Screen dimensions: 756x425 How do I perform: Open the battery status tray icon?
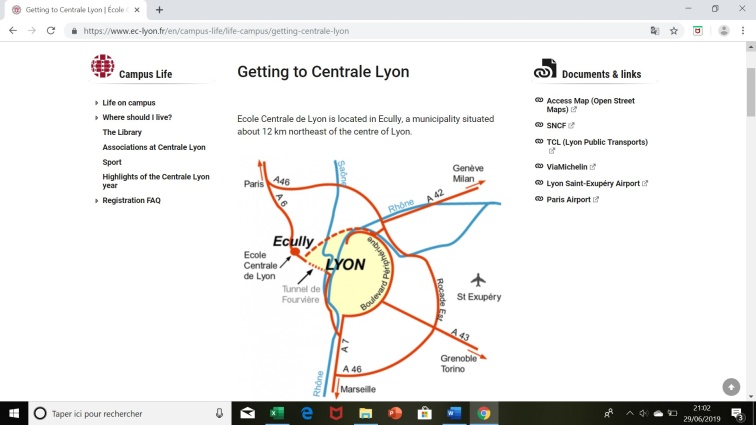point(673,413)
